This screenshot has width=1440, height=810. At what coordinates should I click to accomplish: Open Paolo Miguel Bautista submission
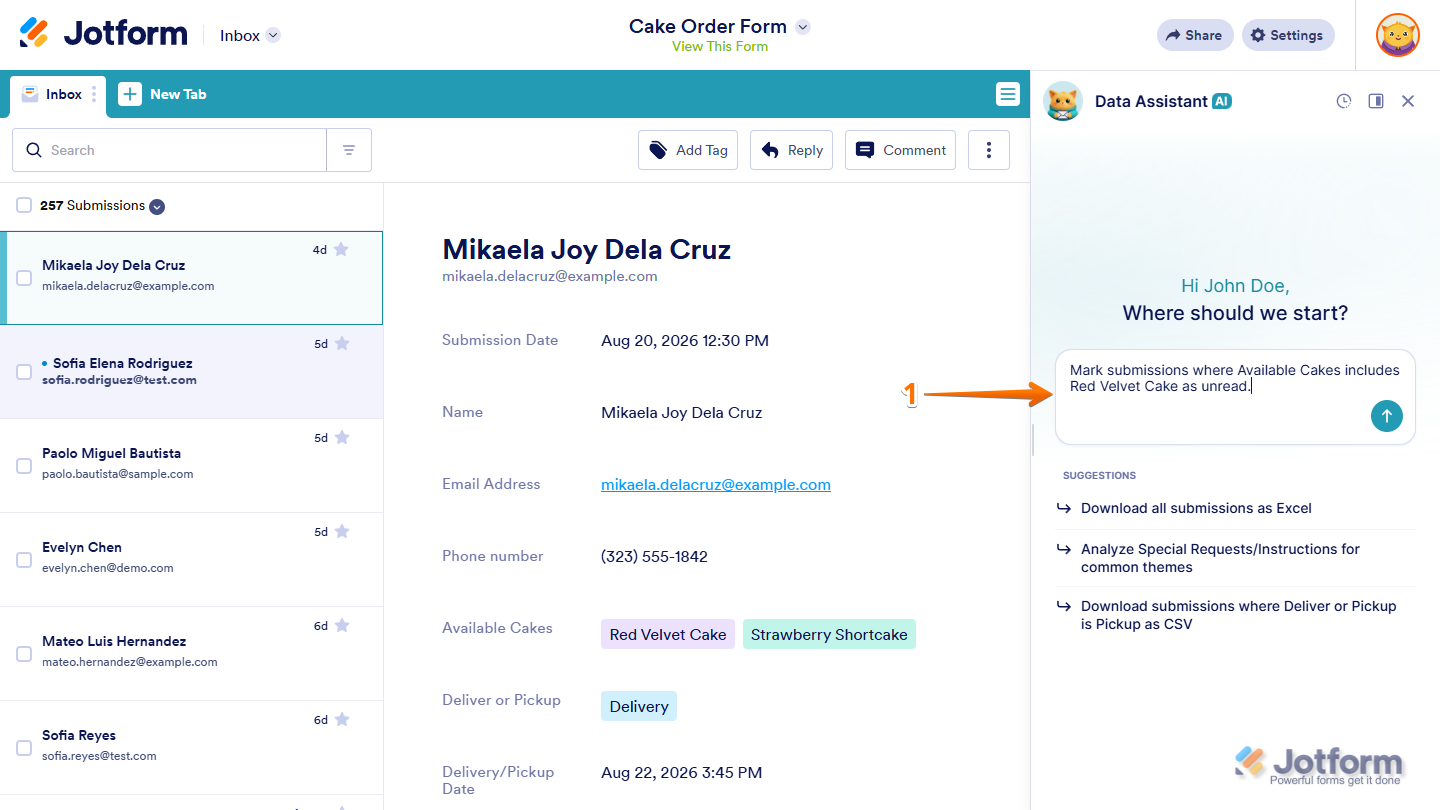click(x=191, y=466)
